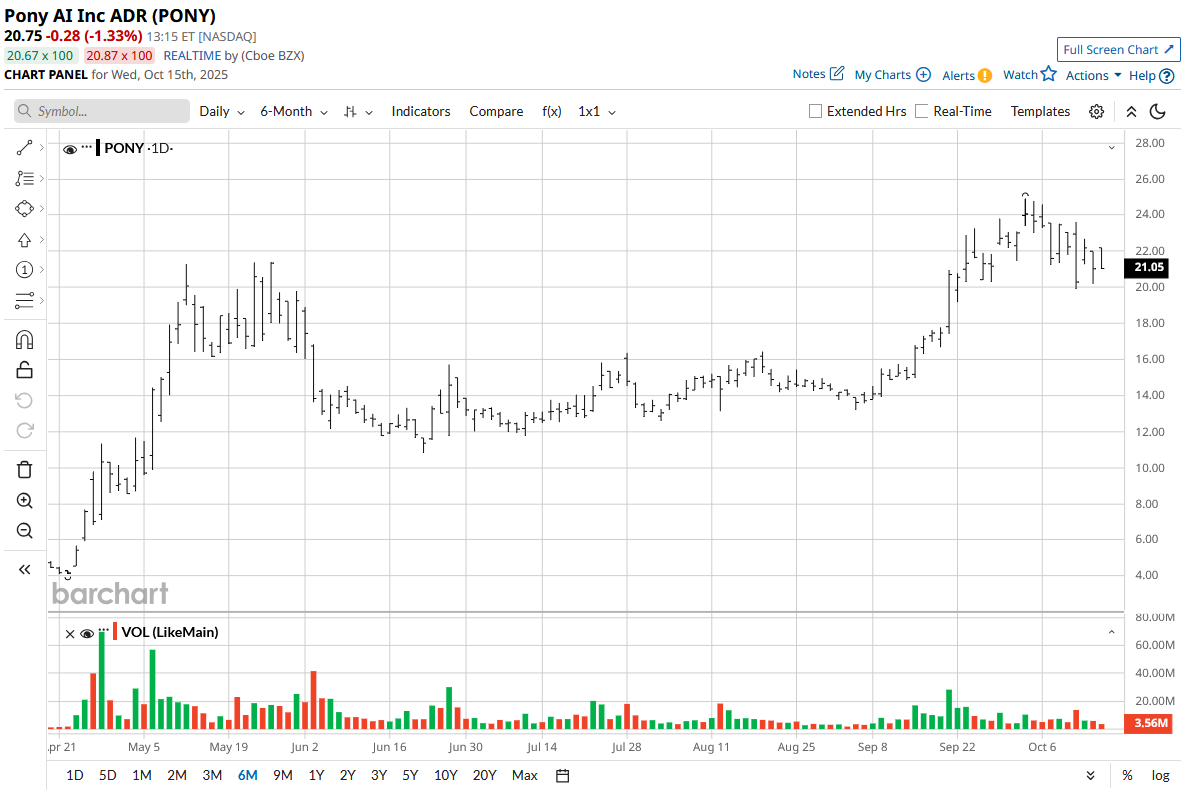
Task: Select the trend line drawing tool
Action: pyautogui.click(x=24, y=148)
